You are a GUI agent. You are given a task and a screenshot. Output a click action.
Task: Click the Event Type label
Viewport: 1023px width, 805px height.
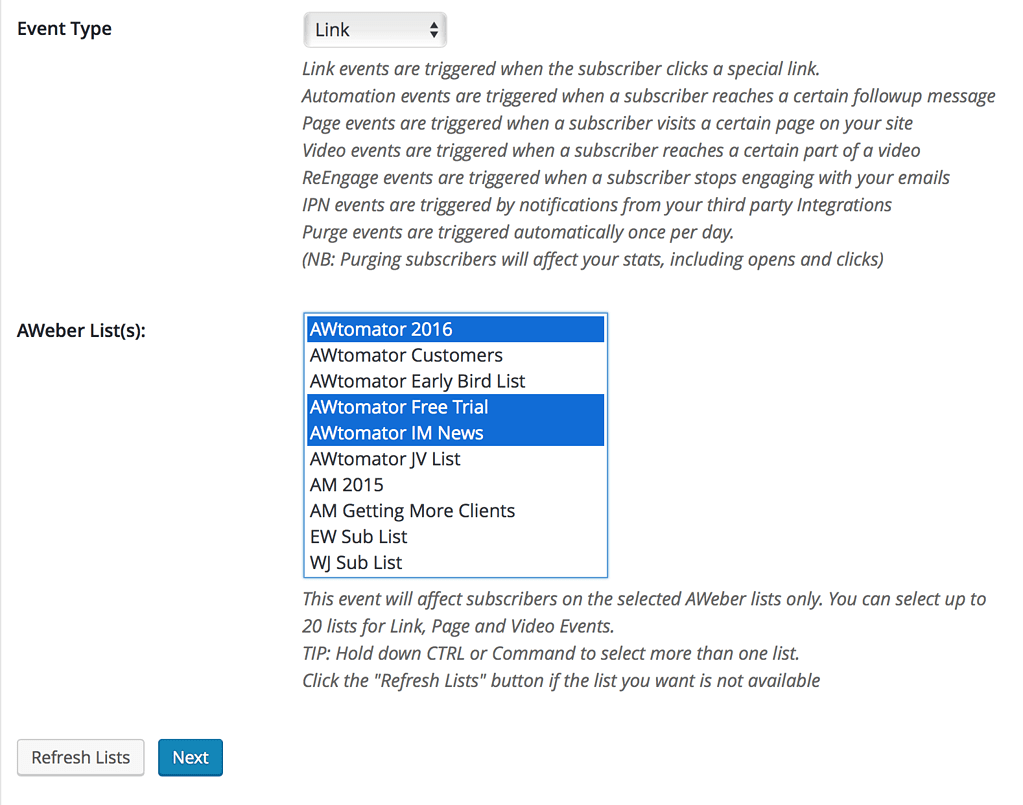pos(65,29)
